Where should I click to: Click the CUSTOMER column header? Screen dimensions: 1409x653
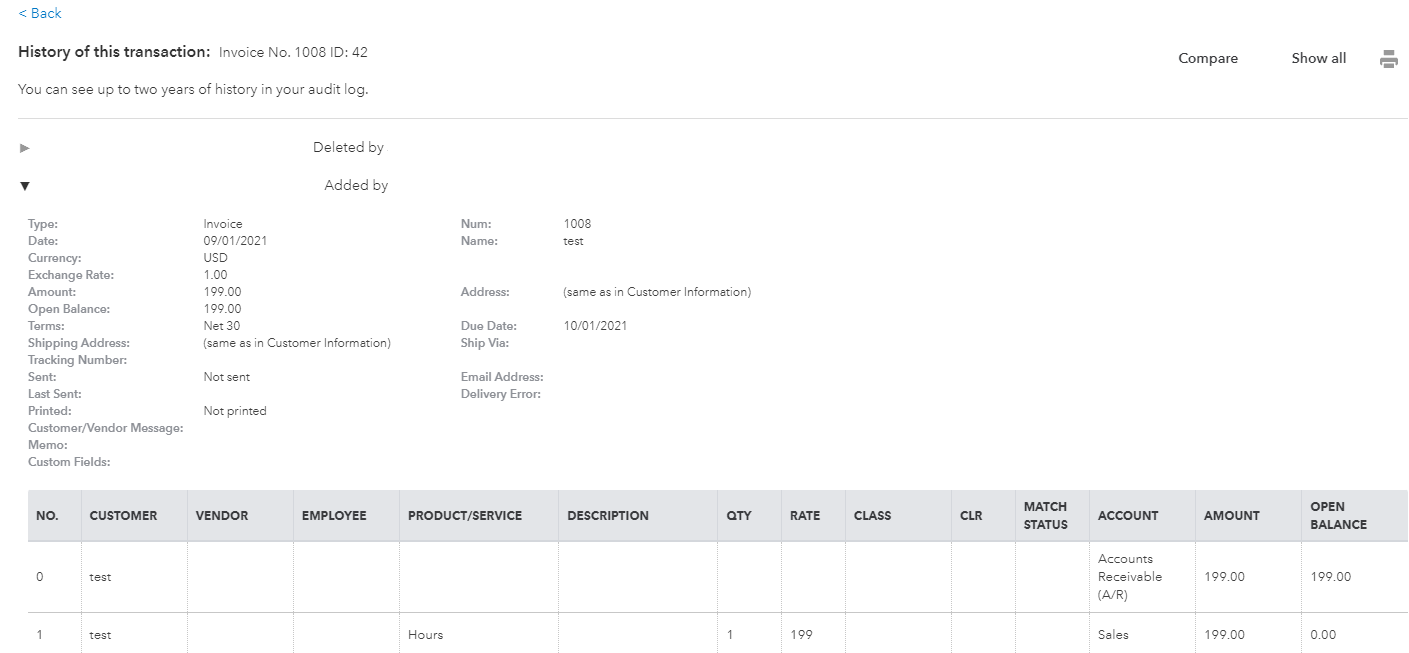point(123,516)
